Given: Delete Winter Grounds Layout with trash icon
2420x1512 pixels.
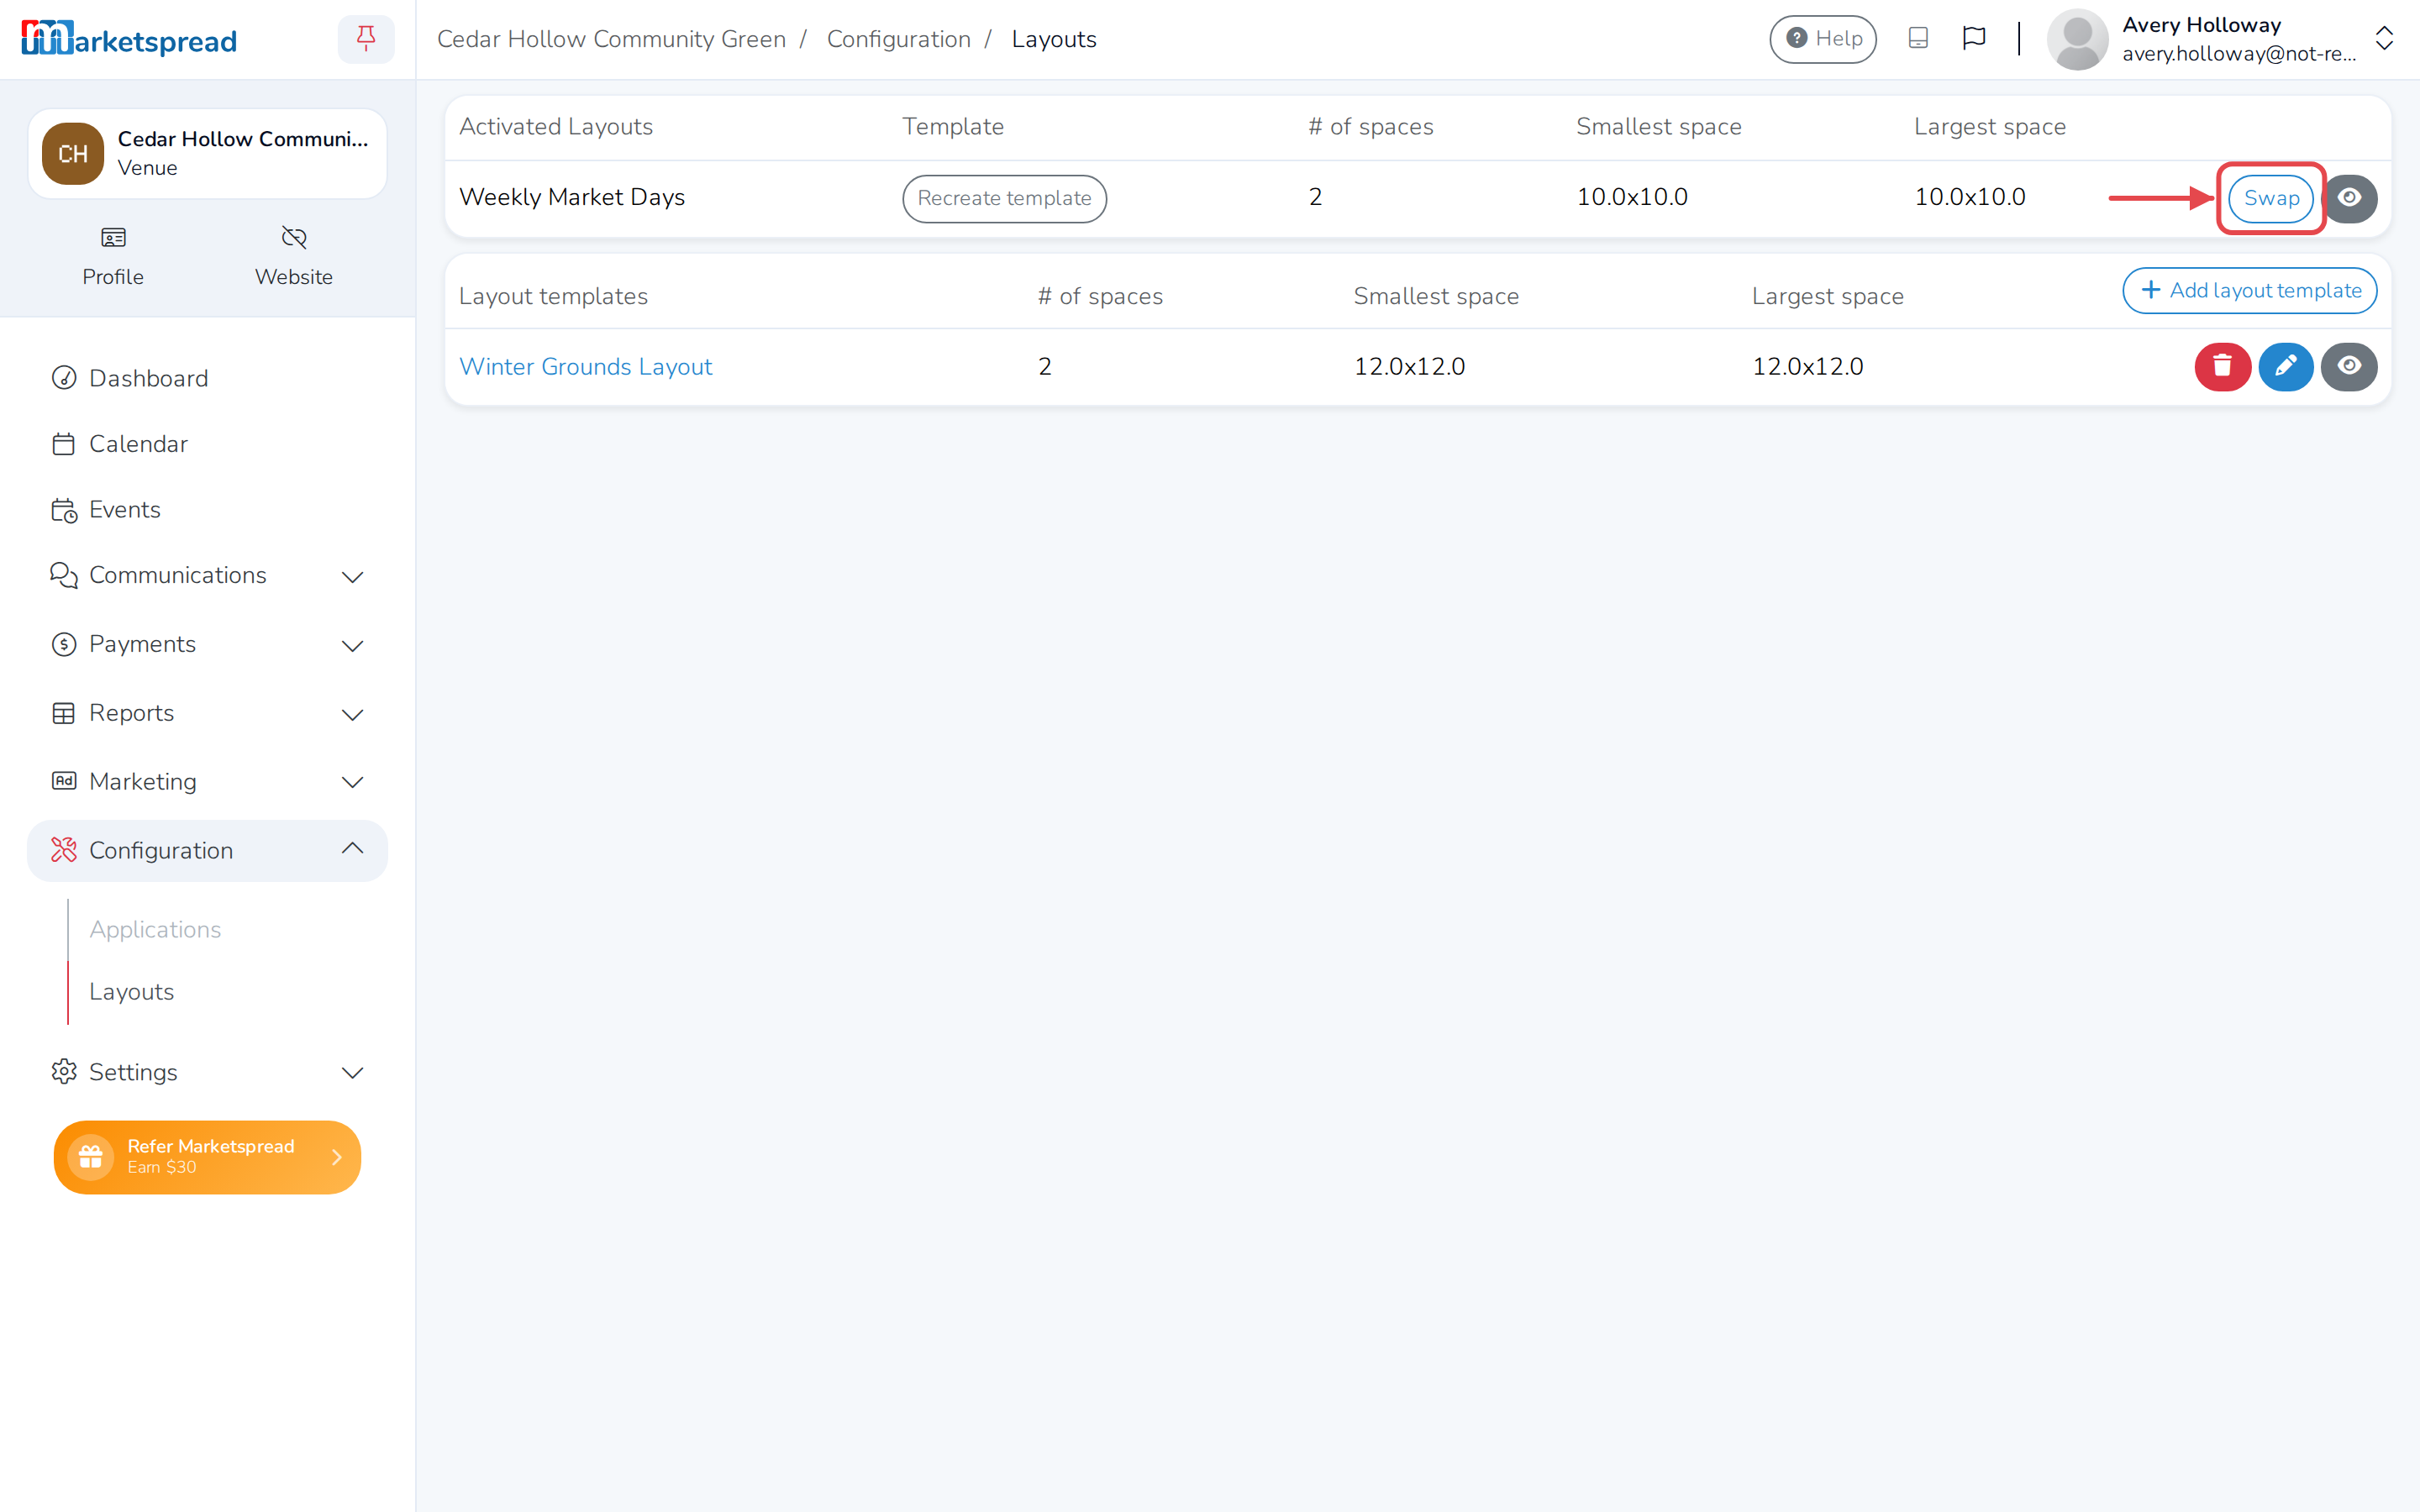Looking at the screenshot, I should click(2222, 366).
